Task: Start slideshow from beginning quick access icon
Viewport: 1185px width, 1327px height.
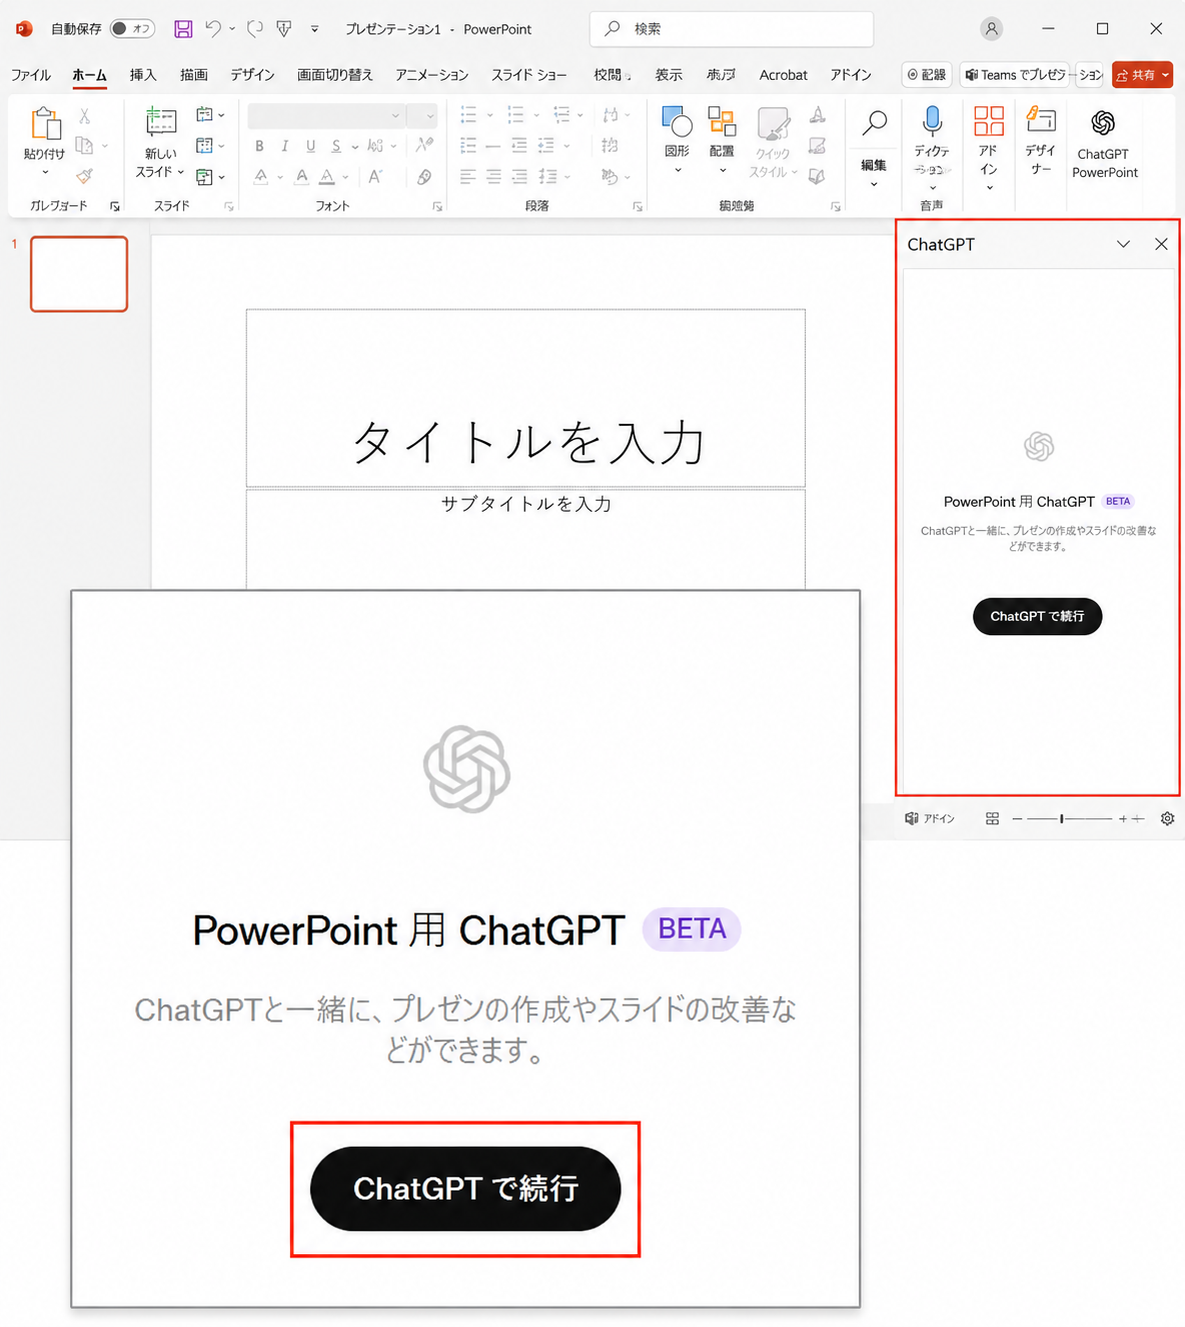Action: pyautogui.click(x=285, y=29)
